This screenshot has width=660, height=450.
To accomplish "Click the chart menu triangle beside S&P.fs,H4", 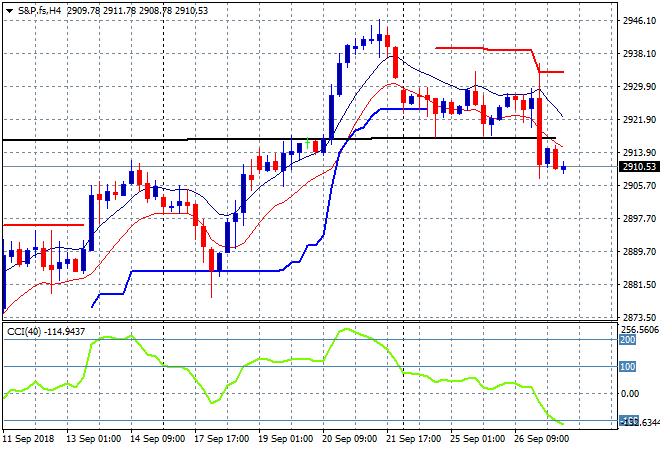I will coord(9,11).
